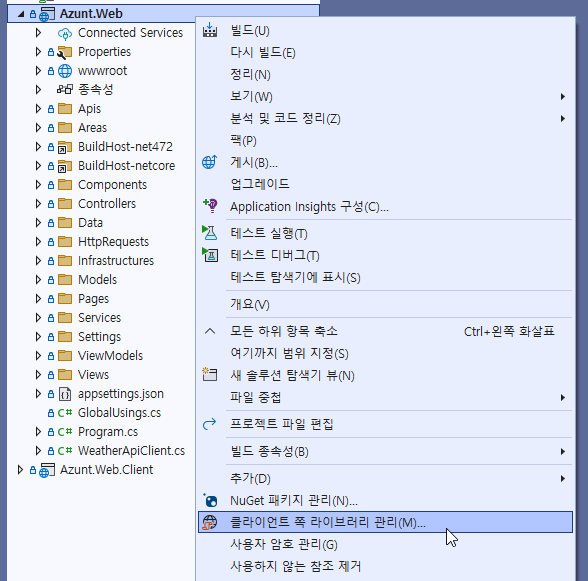The width and height of the screenshot is (588, 581).
Task: Click the client-side library manager icon
Action: [x=210, y=522]
